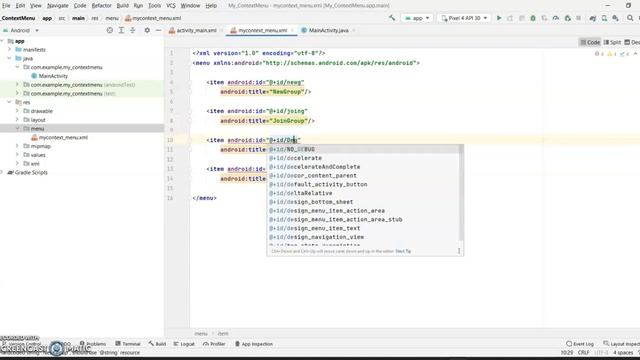Open the Problems tool window
Image resolution: width=640 pixels, height=360 pixels.
[93, 344]
